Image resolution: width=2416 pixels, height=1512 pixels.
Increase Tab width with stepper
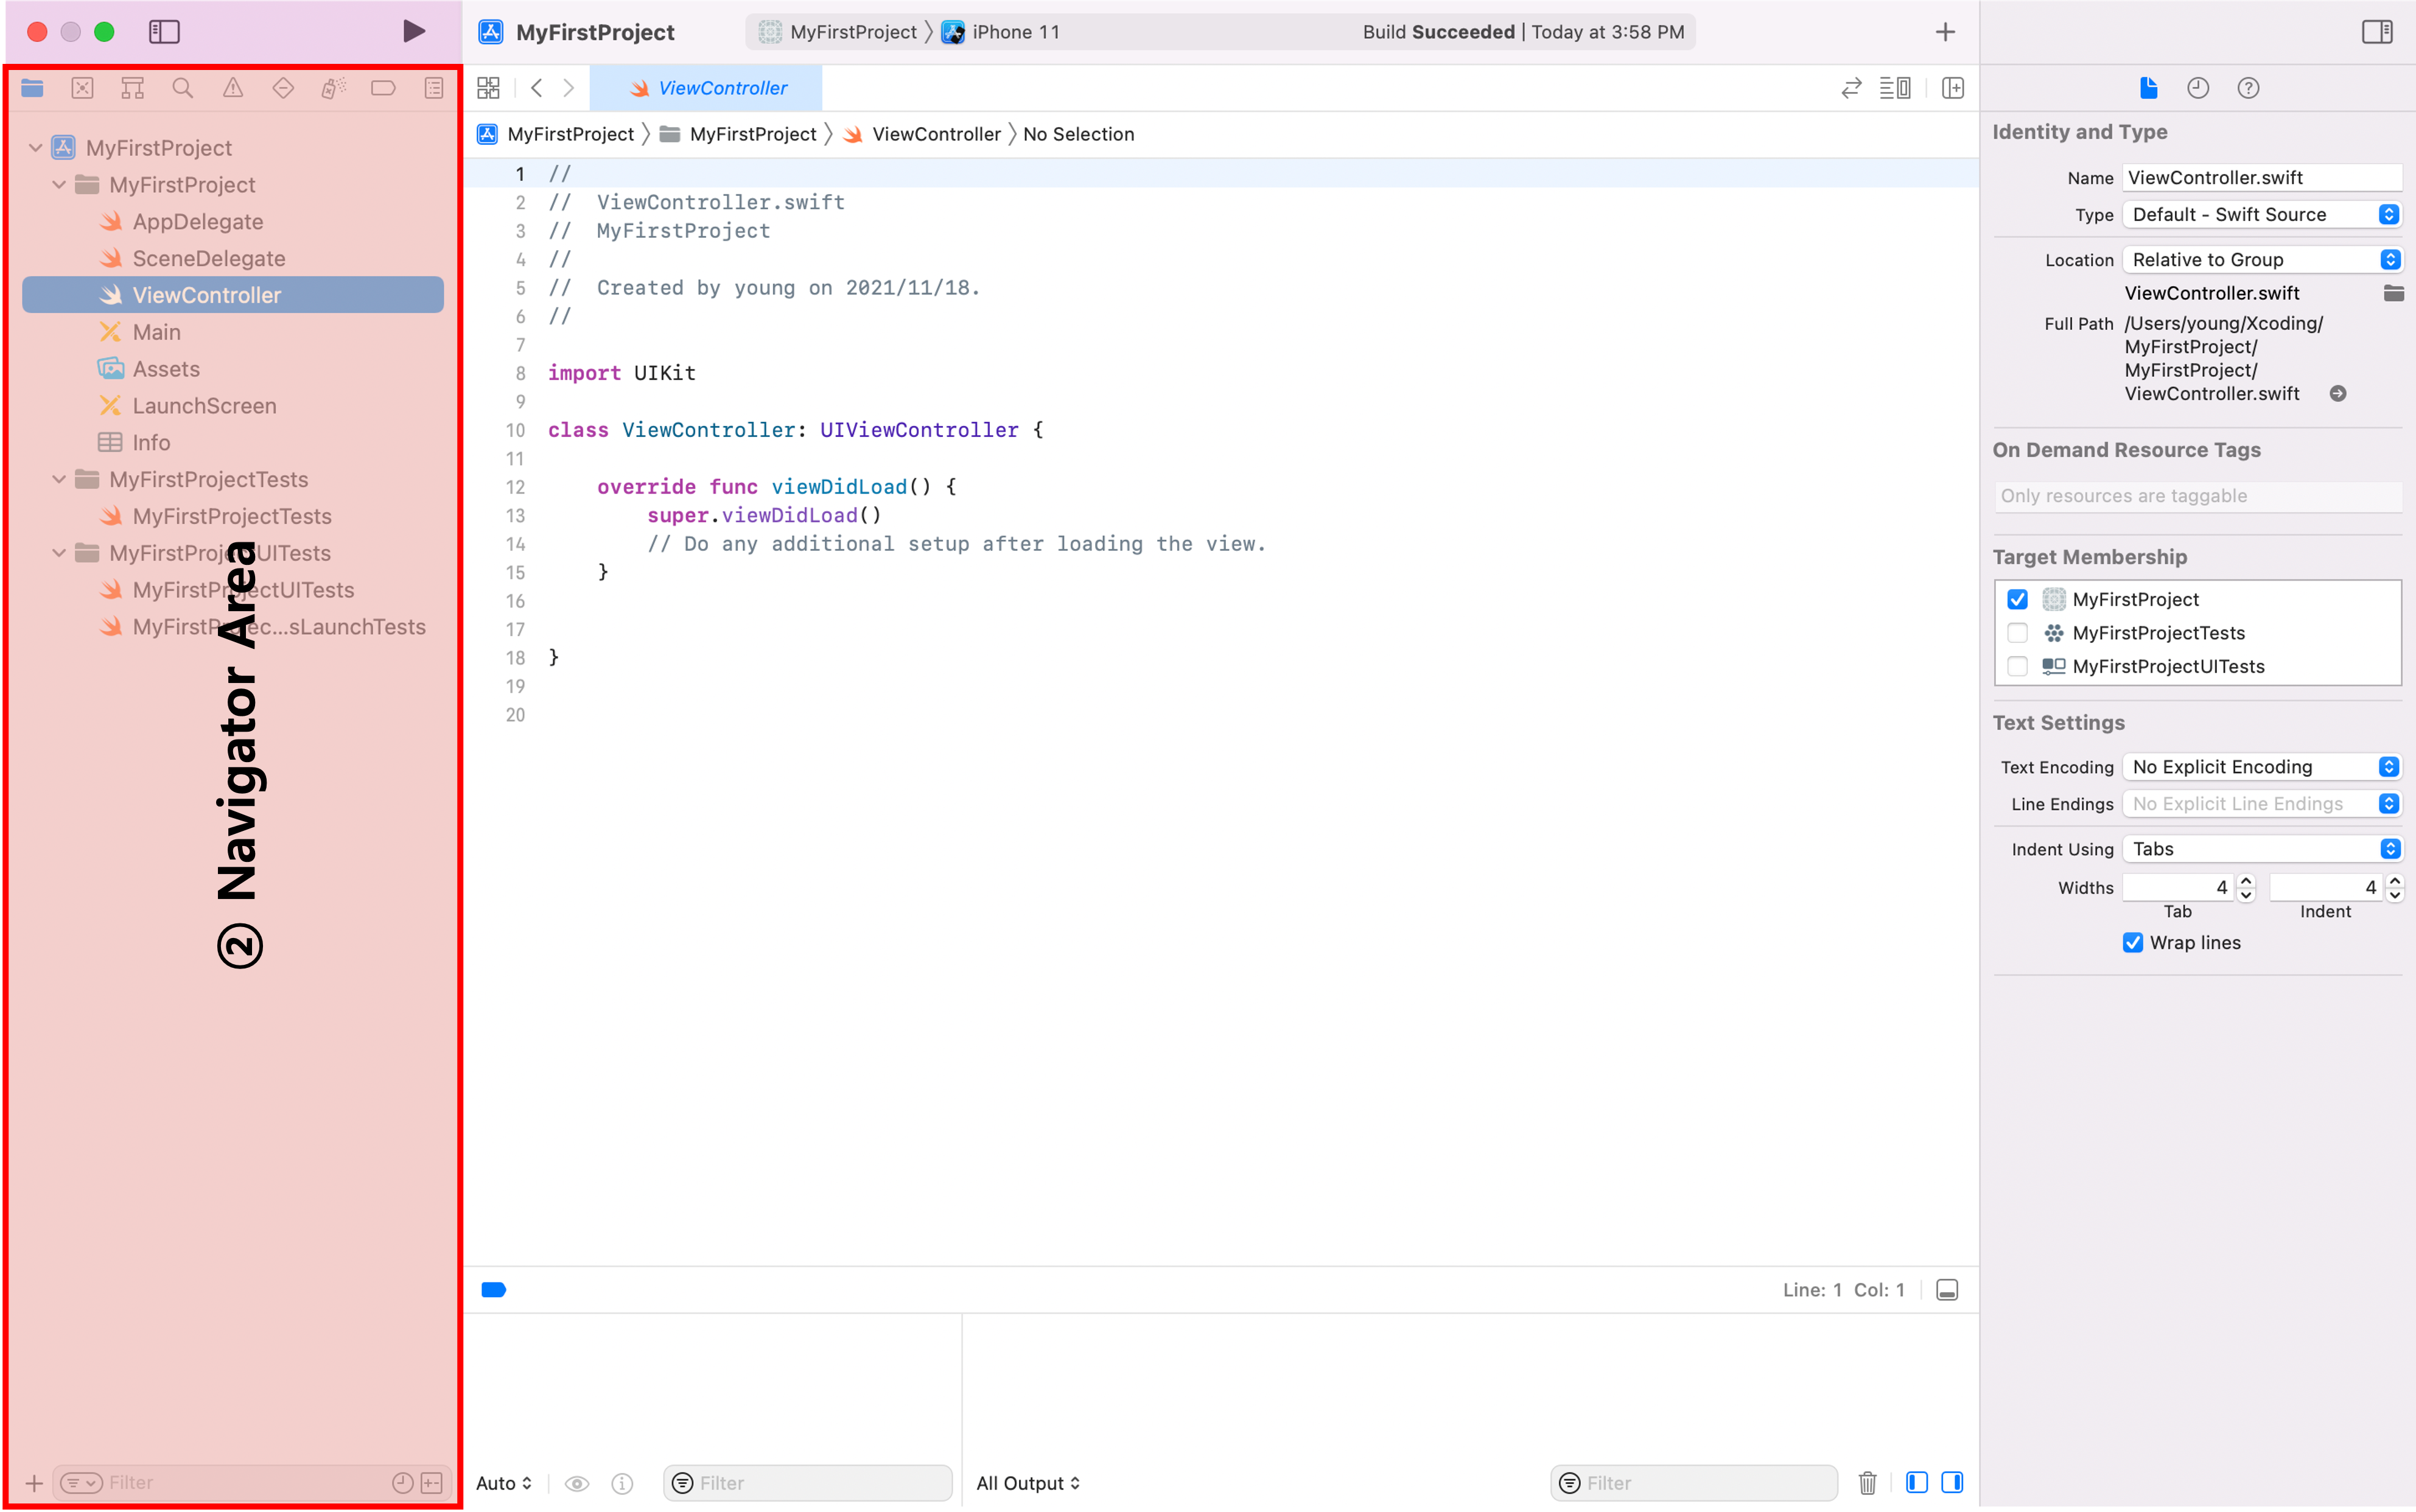point(2246,880)
